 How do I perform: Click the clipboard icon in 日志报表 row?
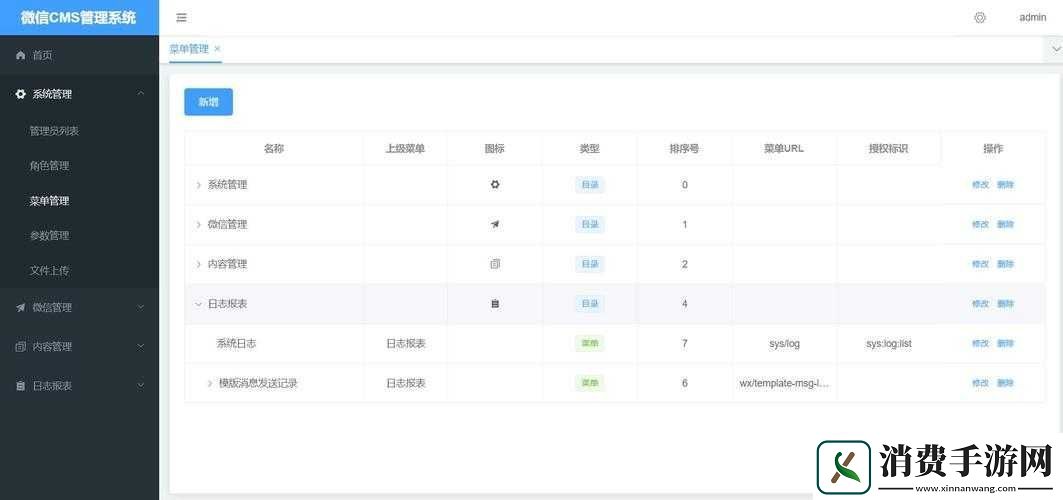click(495, 304)
